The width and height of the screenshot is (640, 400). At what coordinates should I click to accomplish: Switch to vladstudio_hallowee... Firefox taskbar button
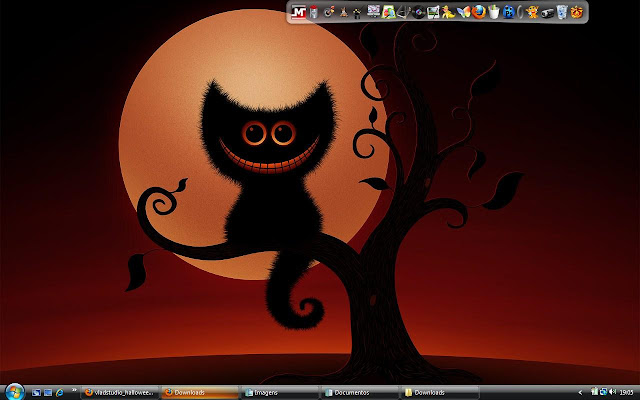point(120,393)
